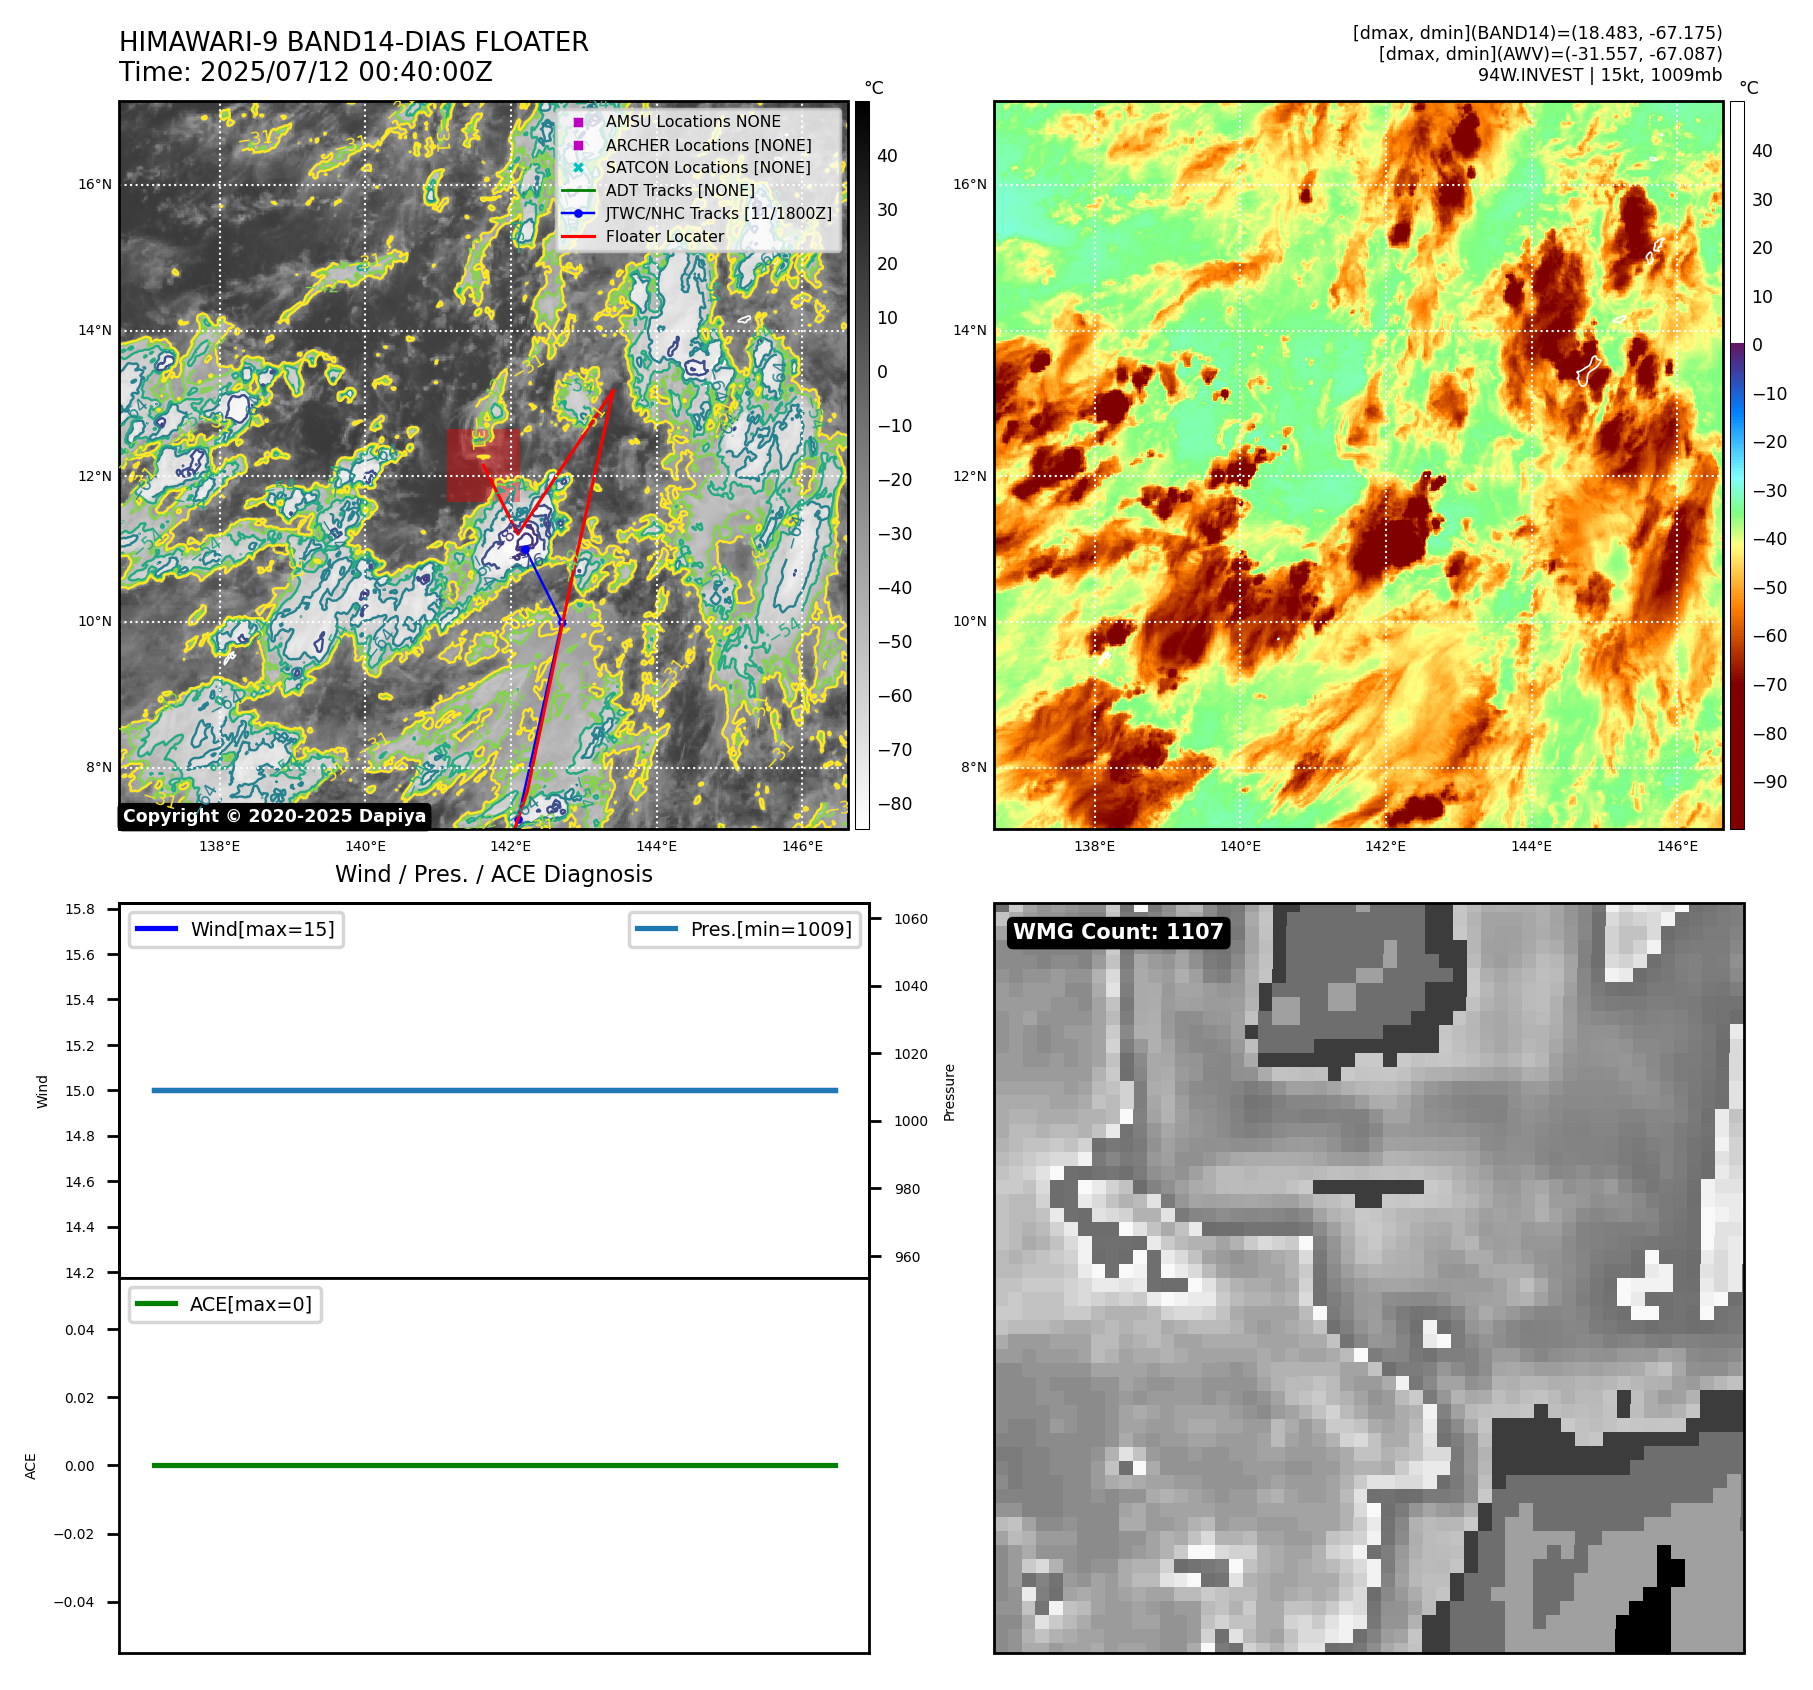Screen dimensions: 1813x1690
Task: Click the '−90' tick on rainbow colorbar
Action: (x=1769, y=782)
